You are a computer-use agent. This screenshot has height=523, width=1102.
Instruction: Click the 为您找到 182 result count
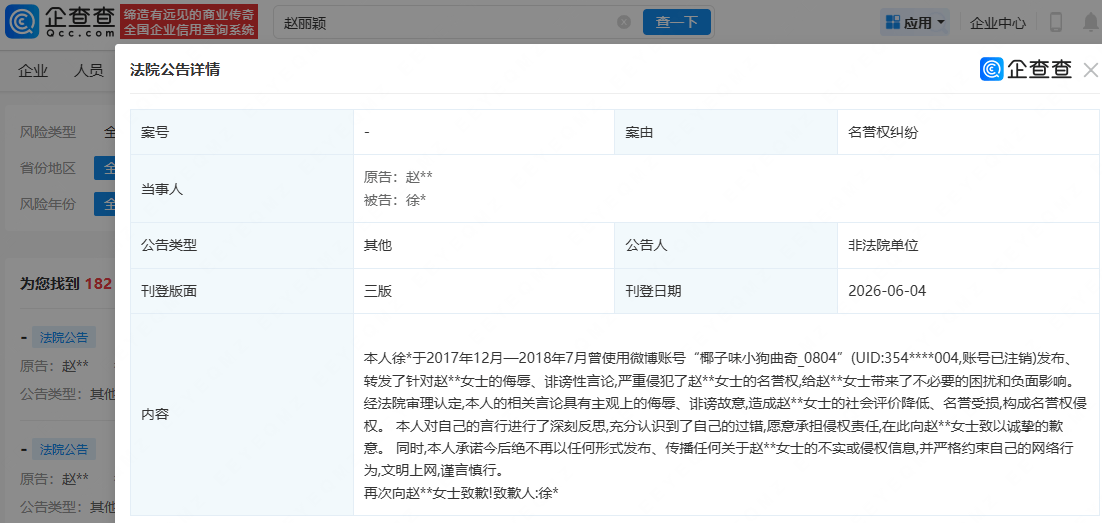tap(66, 283)
